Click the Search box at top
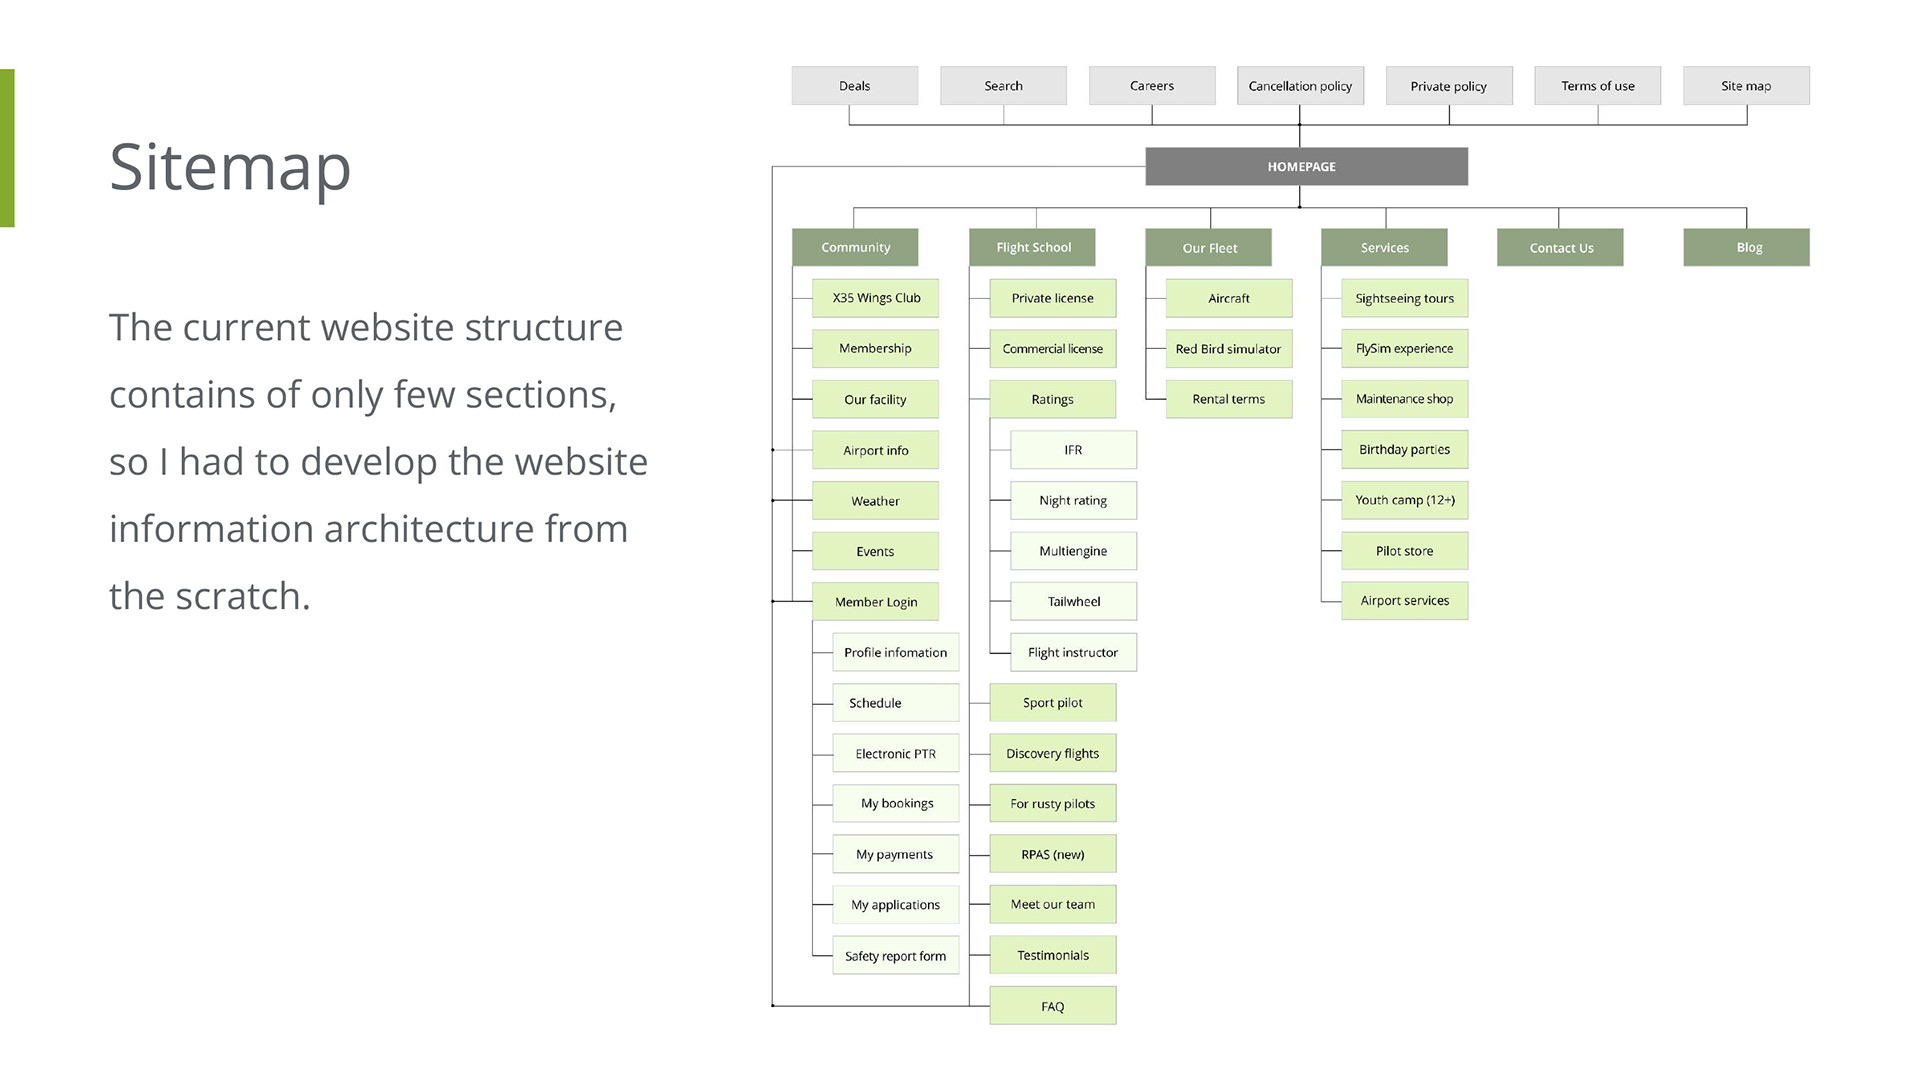The width and height of the screenshot is (1920, 1080). tap(1003, 86)
